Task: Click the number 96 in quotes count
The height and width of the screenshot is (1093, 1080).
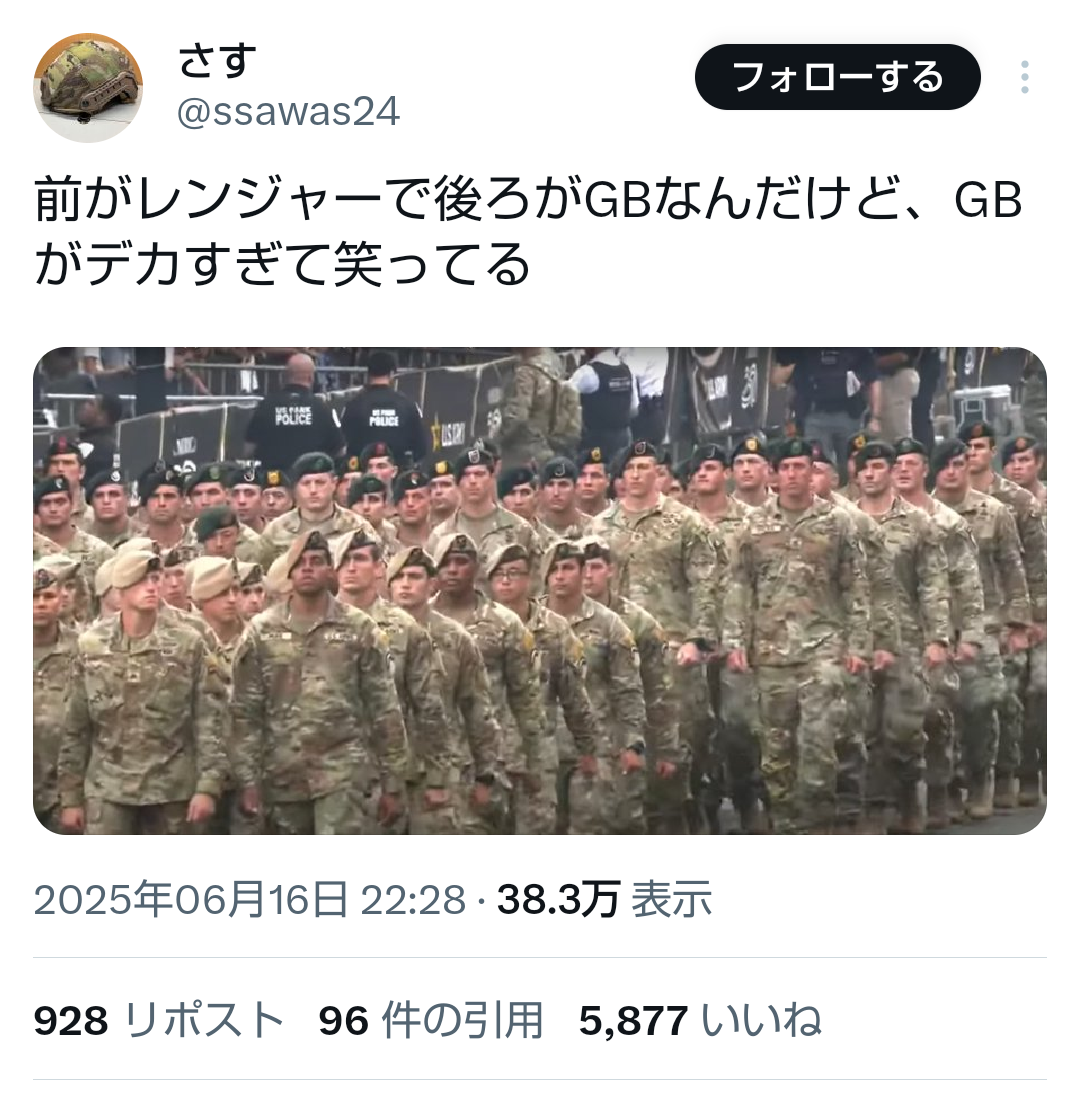Action: (x=344, y=1021)
